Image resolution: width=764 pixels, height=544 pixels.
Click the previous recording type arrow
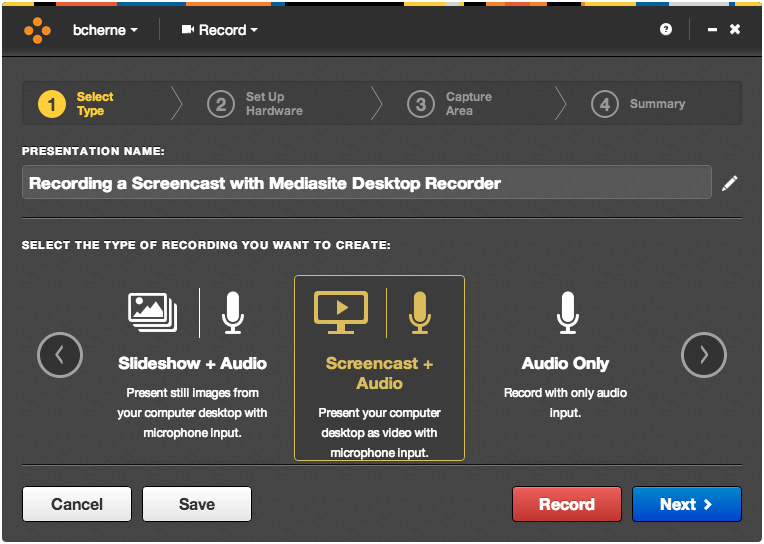click(60, 355)
